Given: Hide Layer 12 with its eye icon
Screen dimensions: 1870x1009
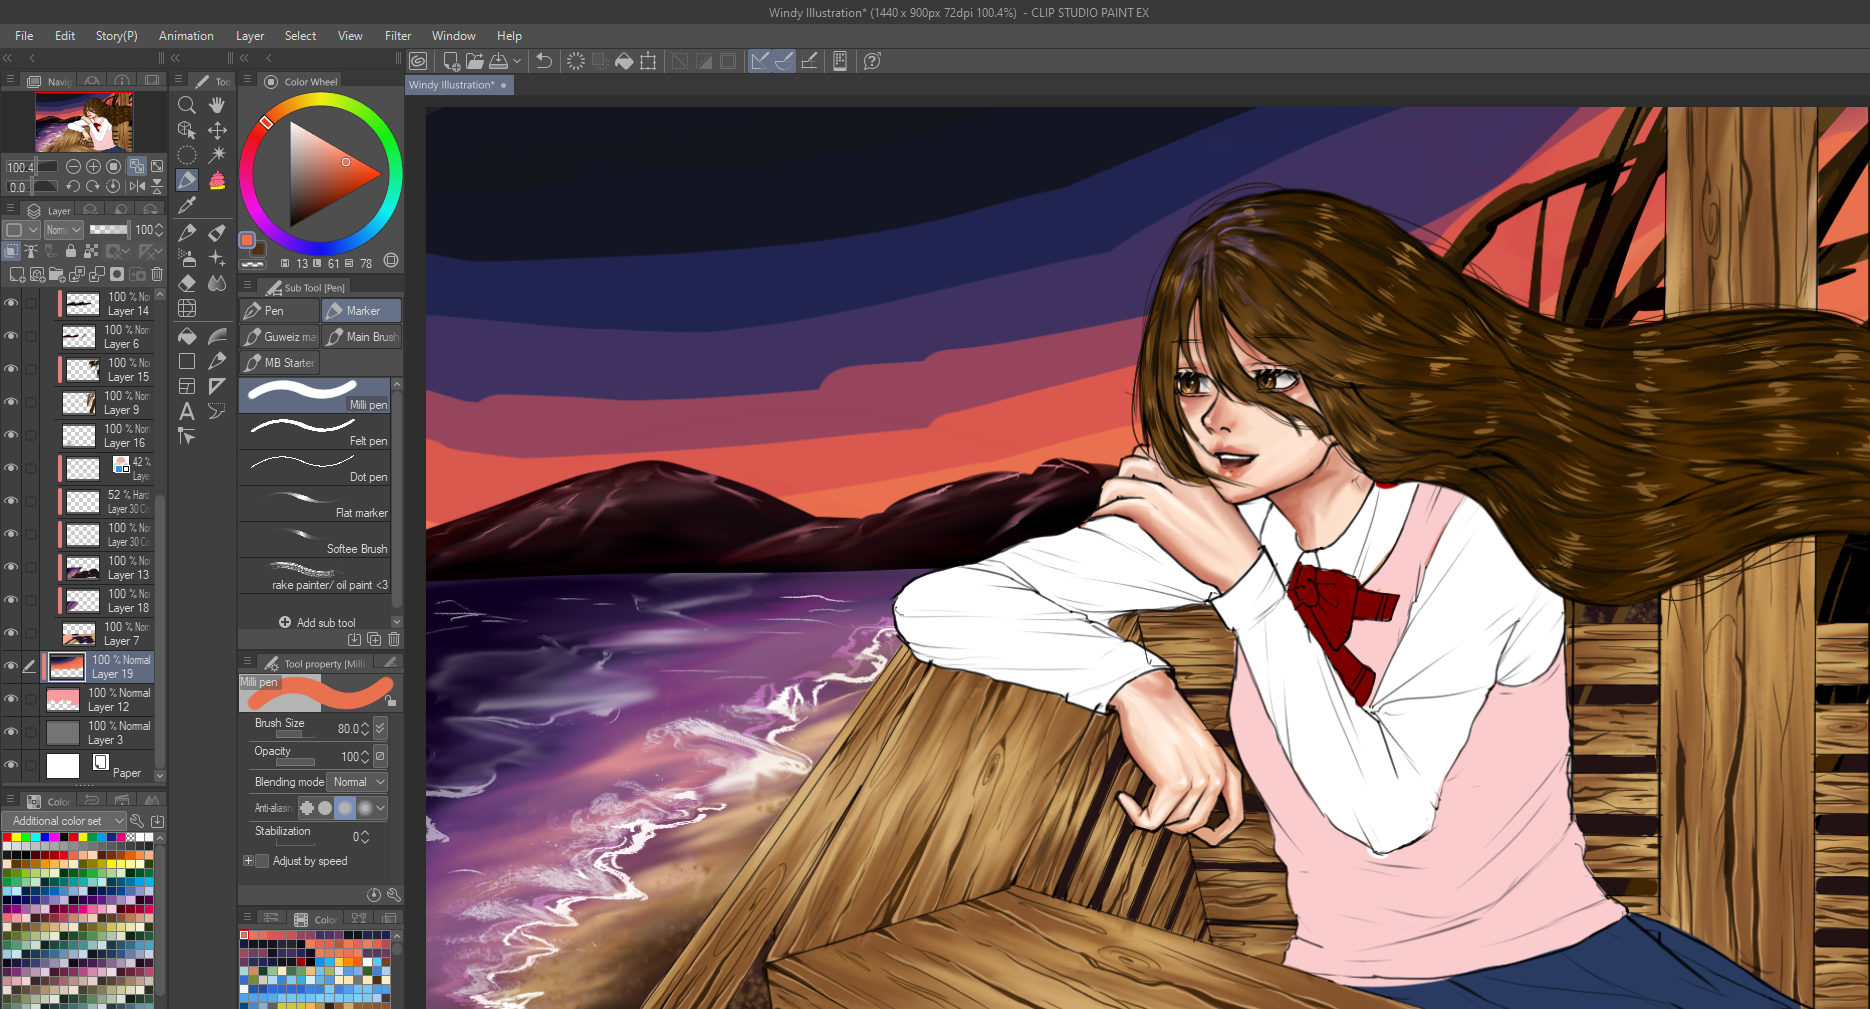Looking at the screenshot, I should pos(11,699).
